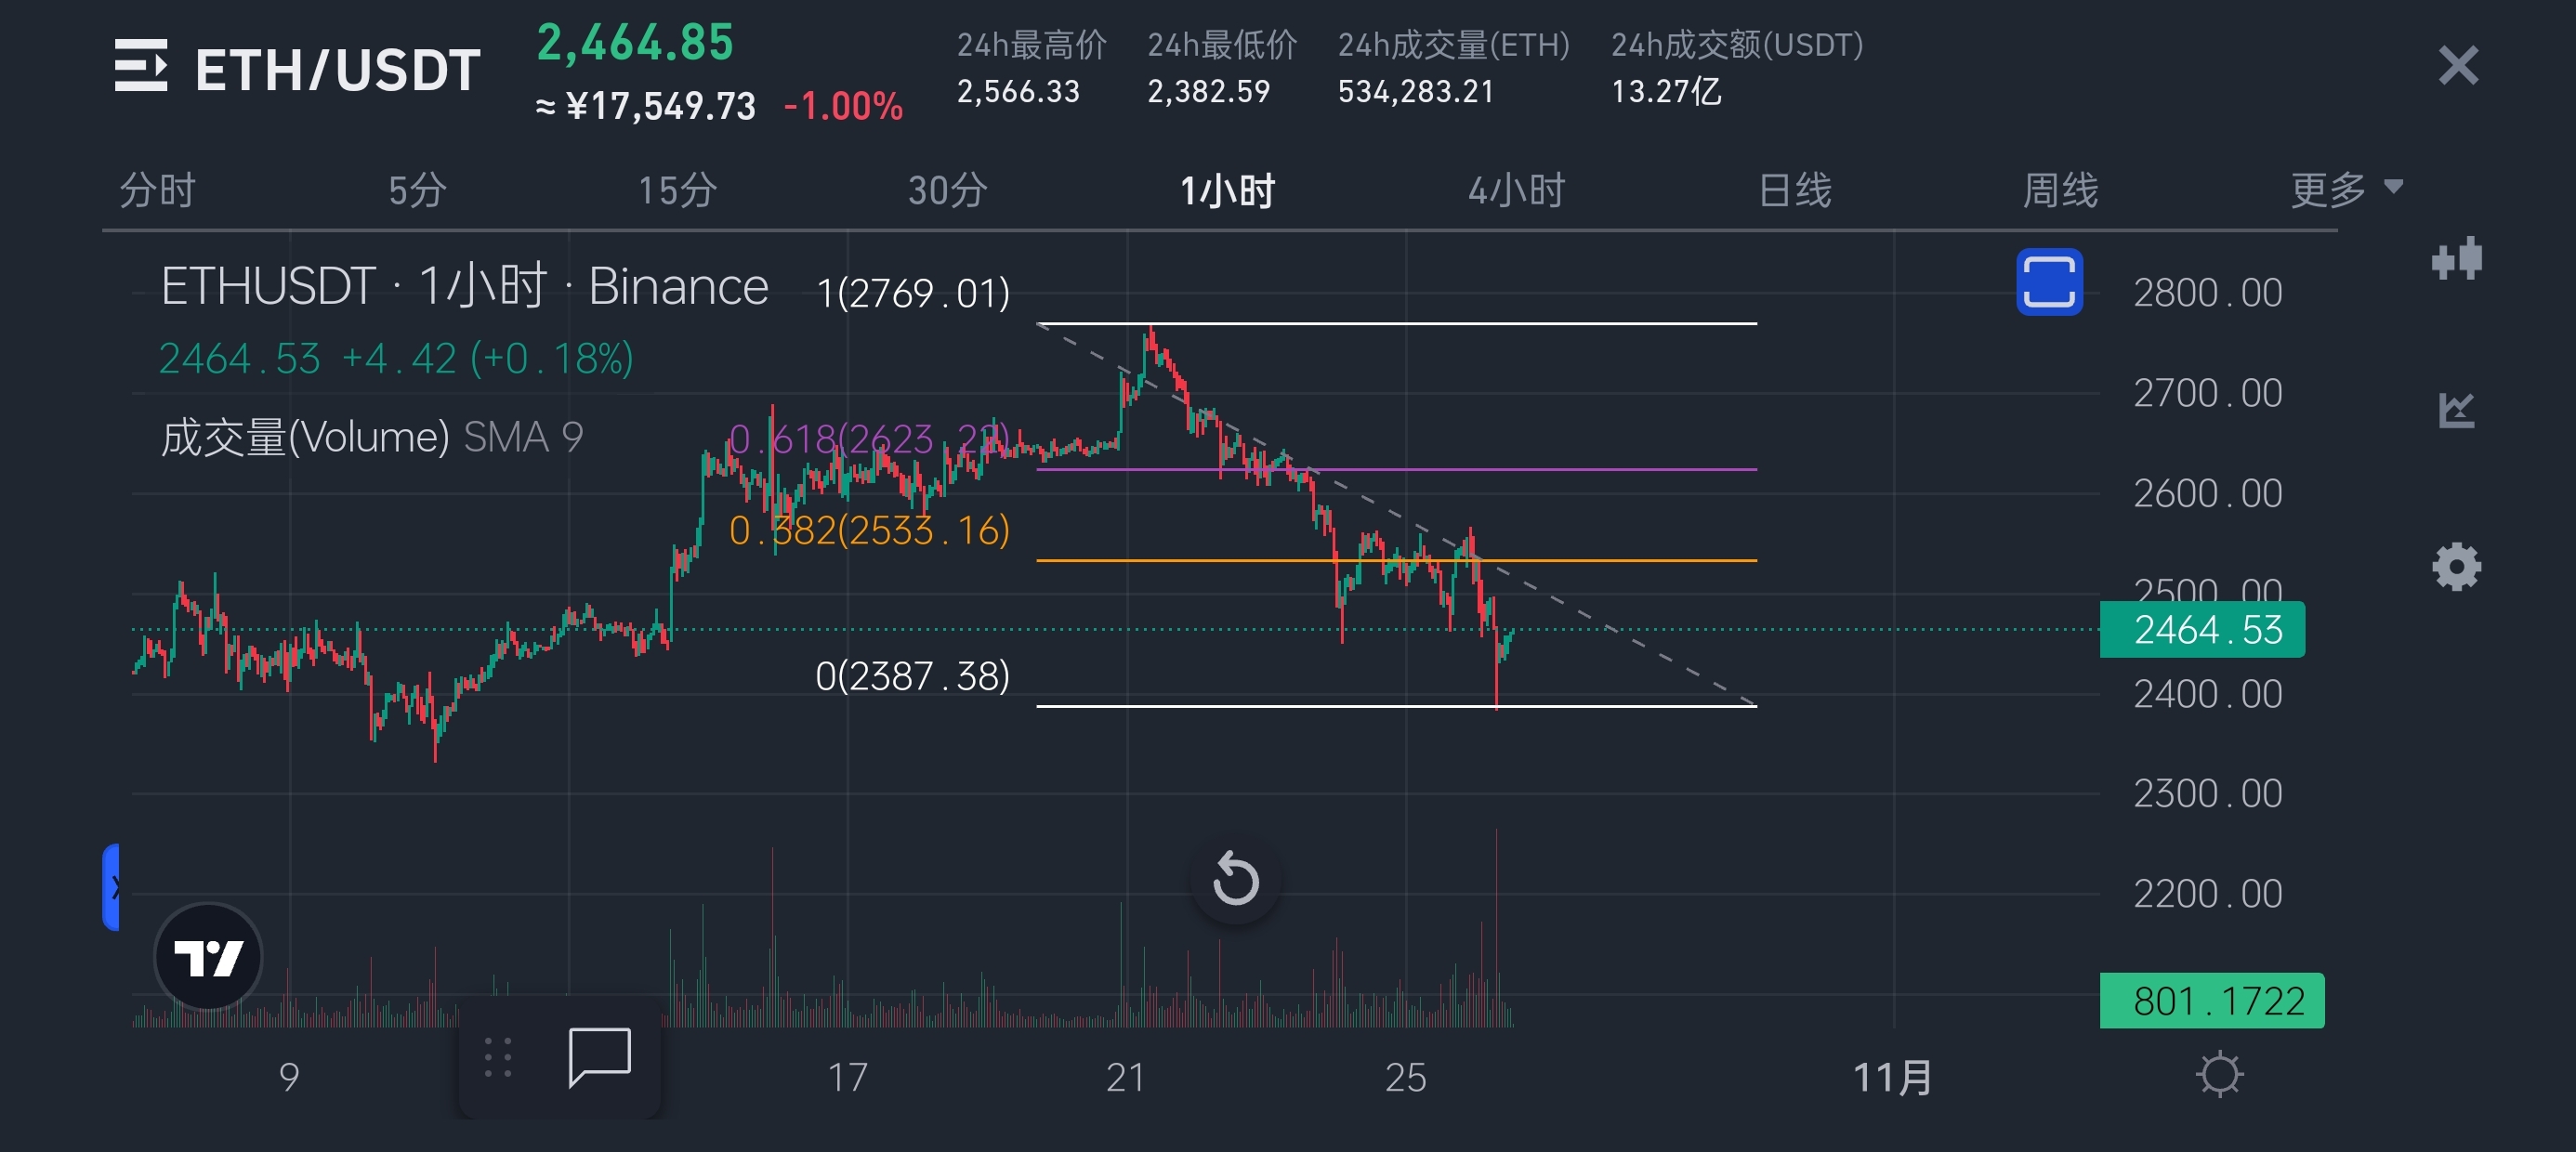Expand the drag handle dots panel
The image size is (2576, 1152).
click(x=497, y=1056)
